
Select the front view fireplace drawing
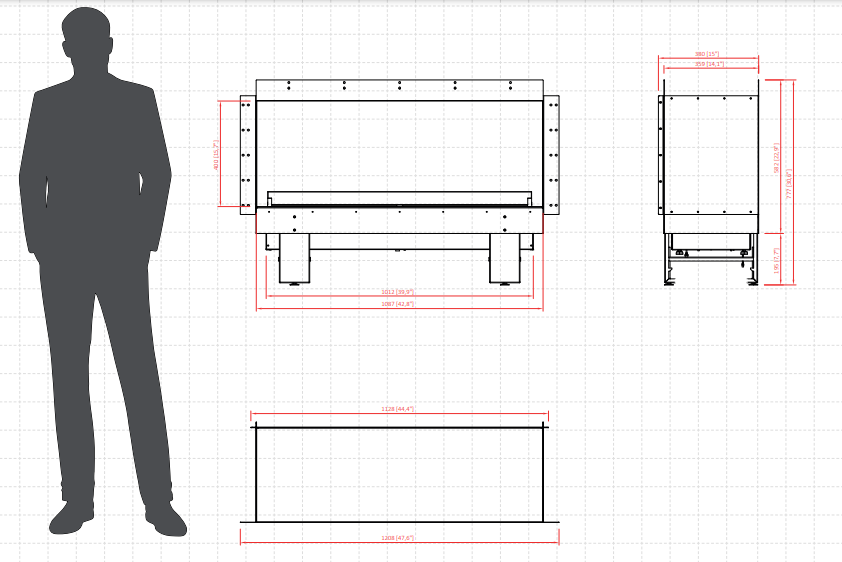(400, 181)
